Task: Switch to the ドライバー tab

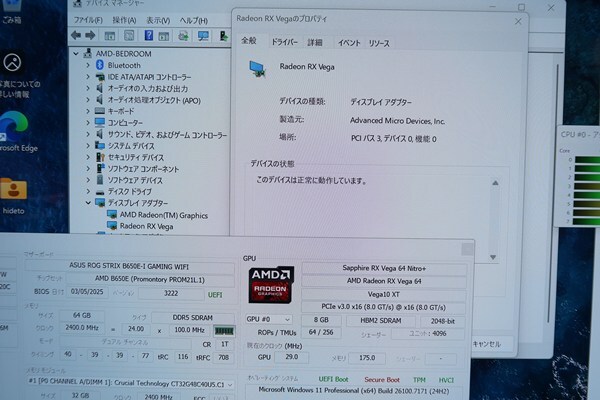Action: coord(284,43)
